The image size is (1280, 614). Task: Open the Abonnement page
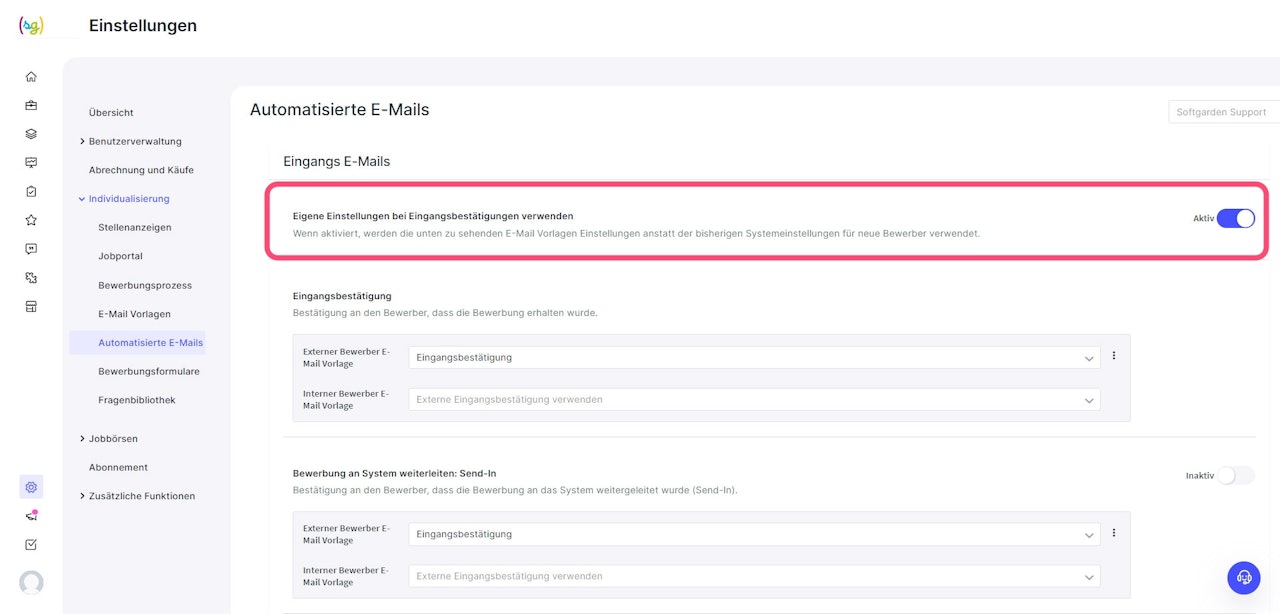point(118,467)
